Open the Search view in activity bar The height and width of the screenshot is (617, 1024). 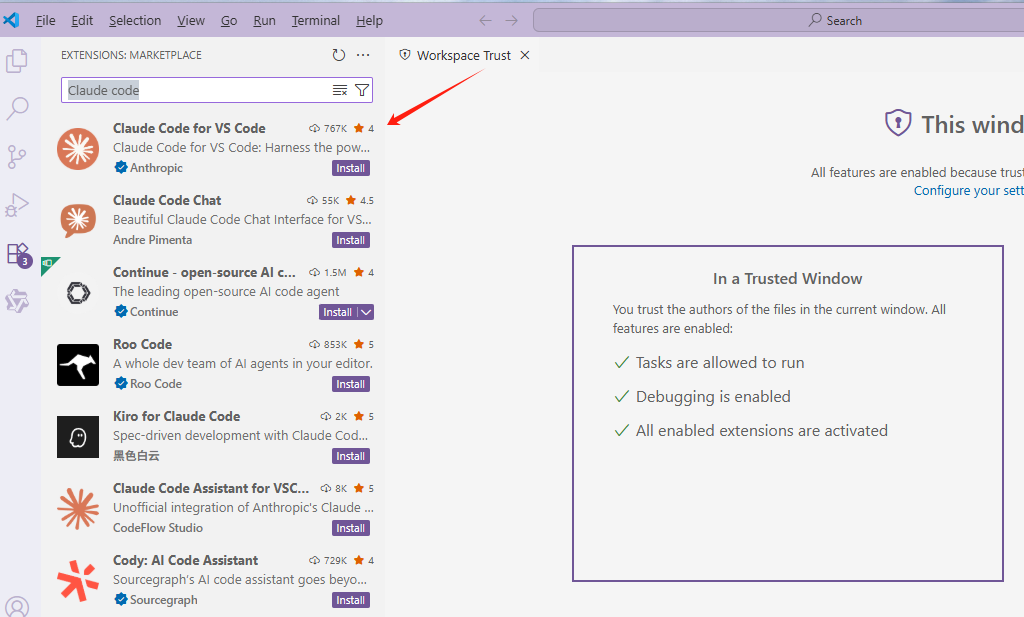click(x=17, y=108)
